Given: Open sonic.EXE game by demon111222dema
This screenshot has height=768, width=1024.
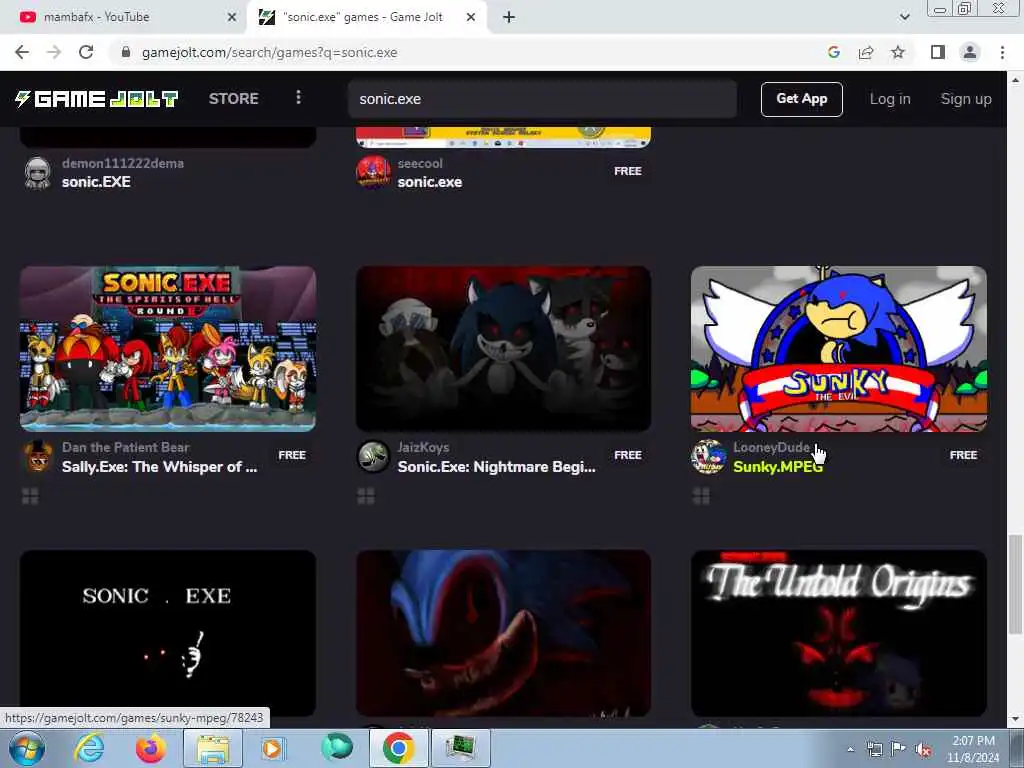Looking at the screenshot, I should 96,182.
